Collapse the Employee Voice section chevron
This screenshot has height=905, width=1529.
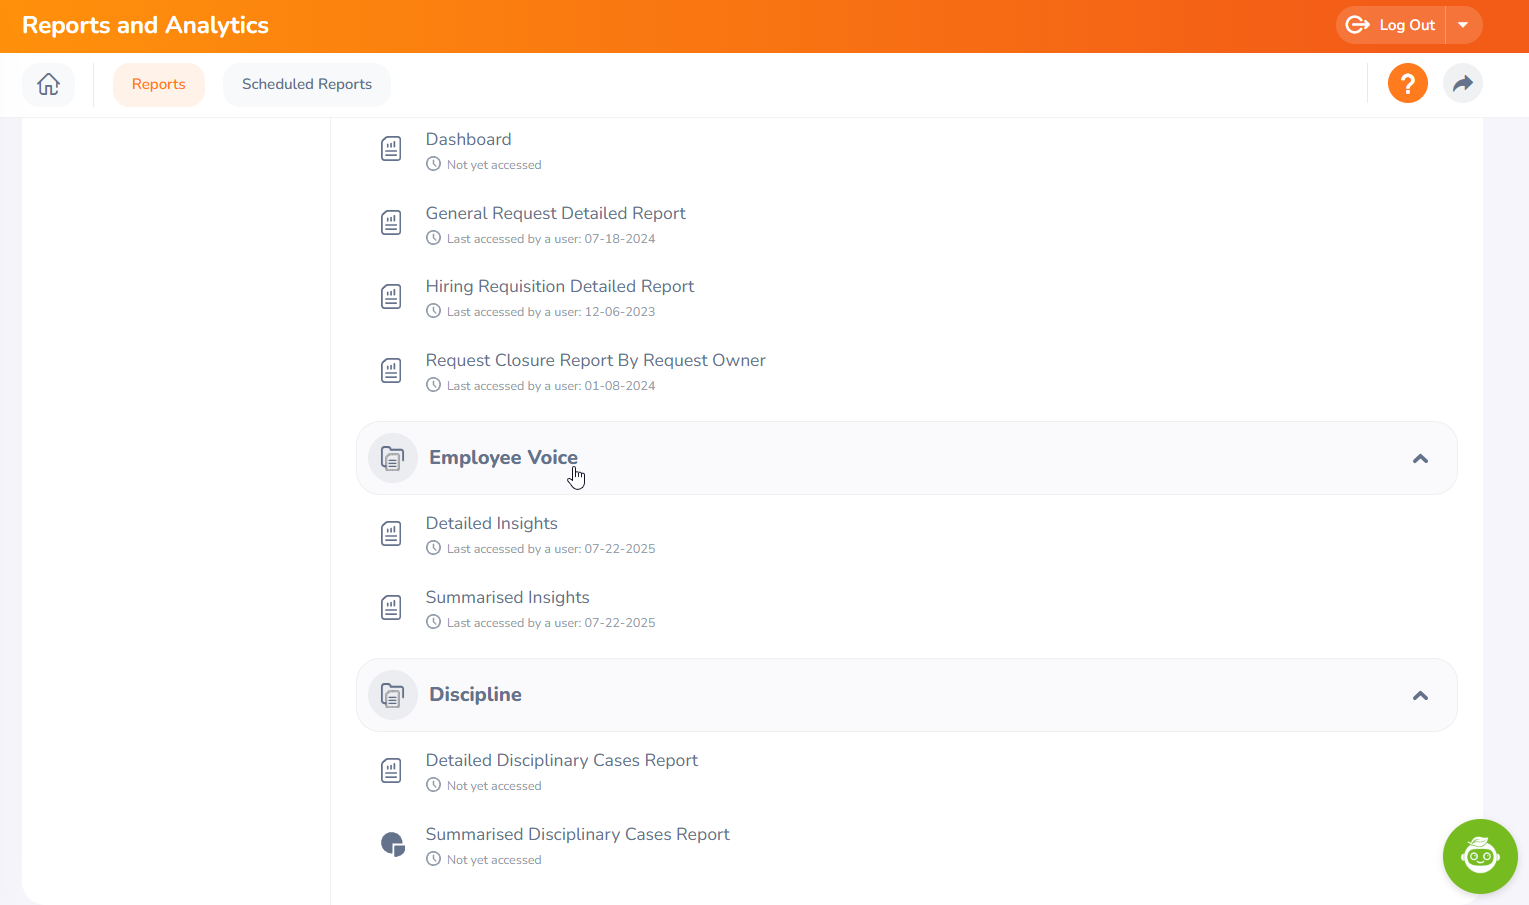[1420, 459]
